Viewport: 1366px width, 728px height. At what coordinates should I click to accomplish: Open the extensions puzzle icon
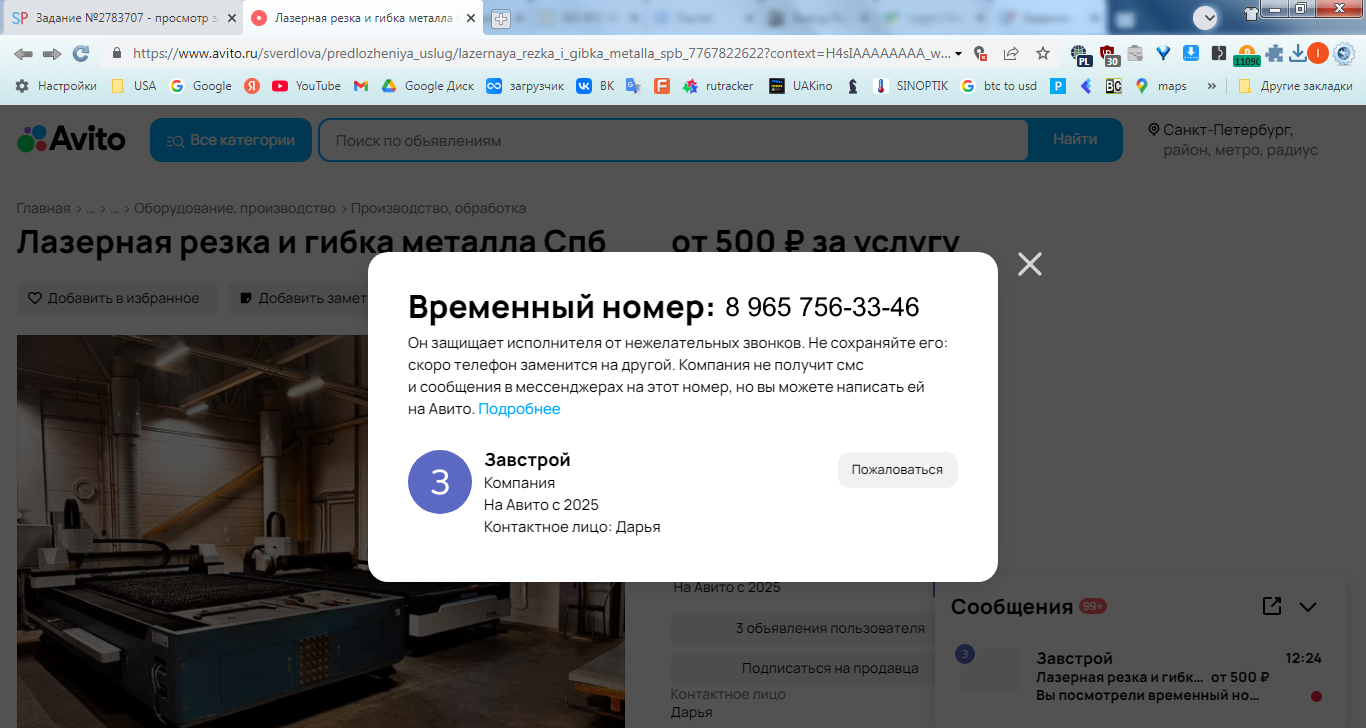coord(1274,53)
